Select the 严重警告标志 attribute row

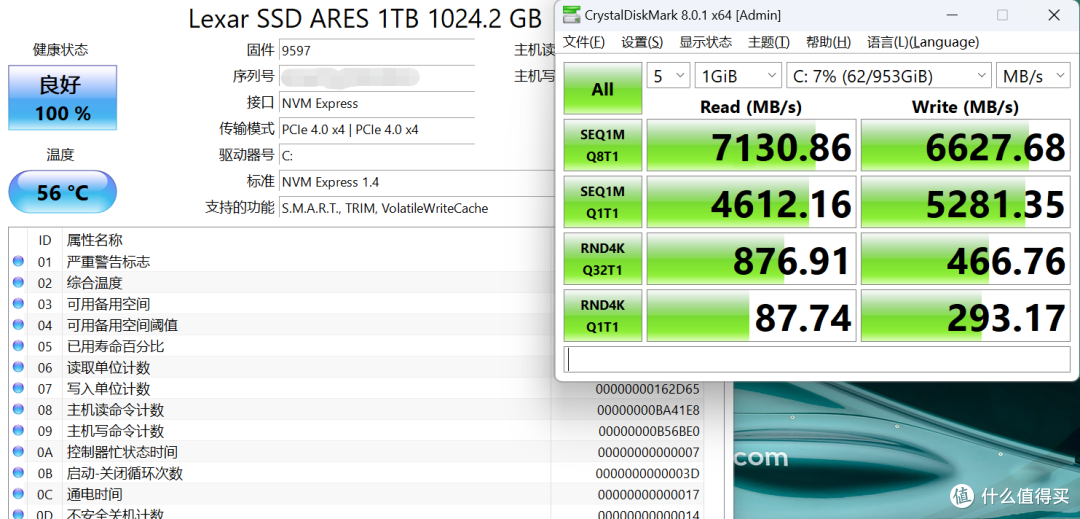pyautogui.click(x=282, y=262)
